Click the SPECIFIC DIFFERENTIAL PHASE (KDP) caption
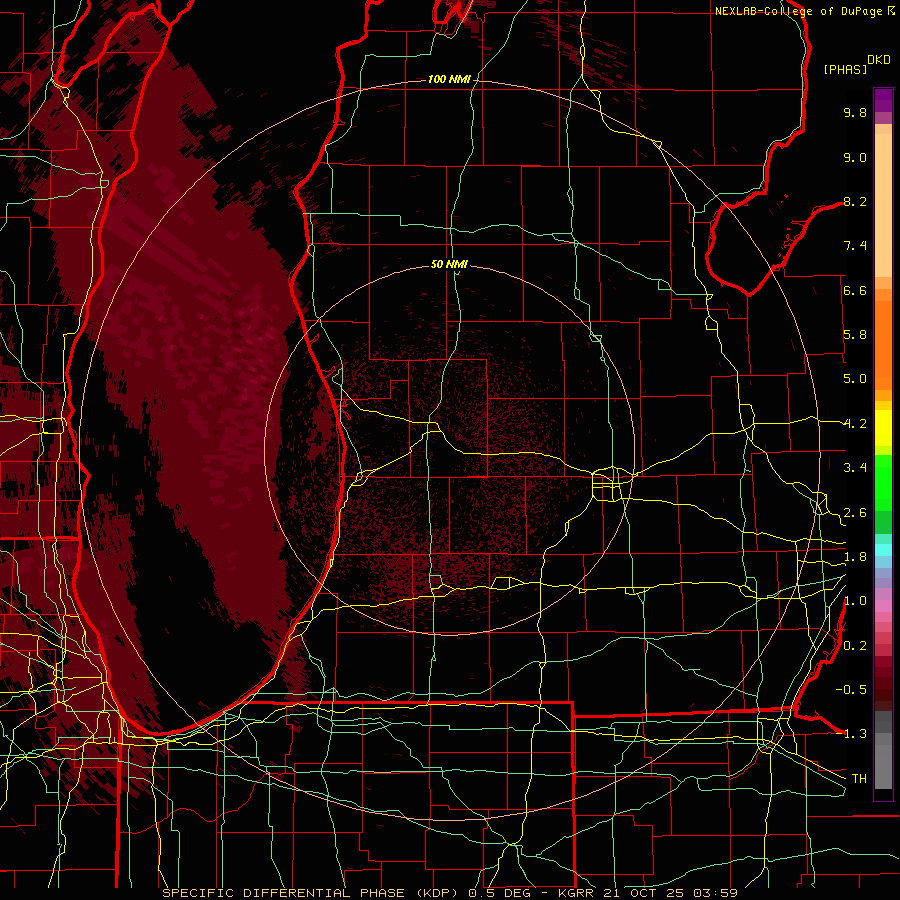This screenshot has width=900, height=900. tap(311, 893)
